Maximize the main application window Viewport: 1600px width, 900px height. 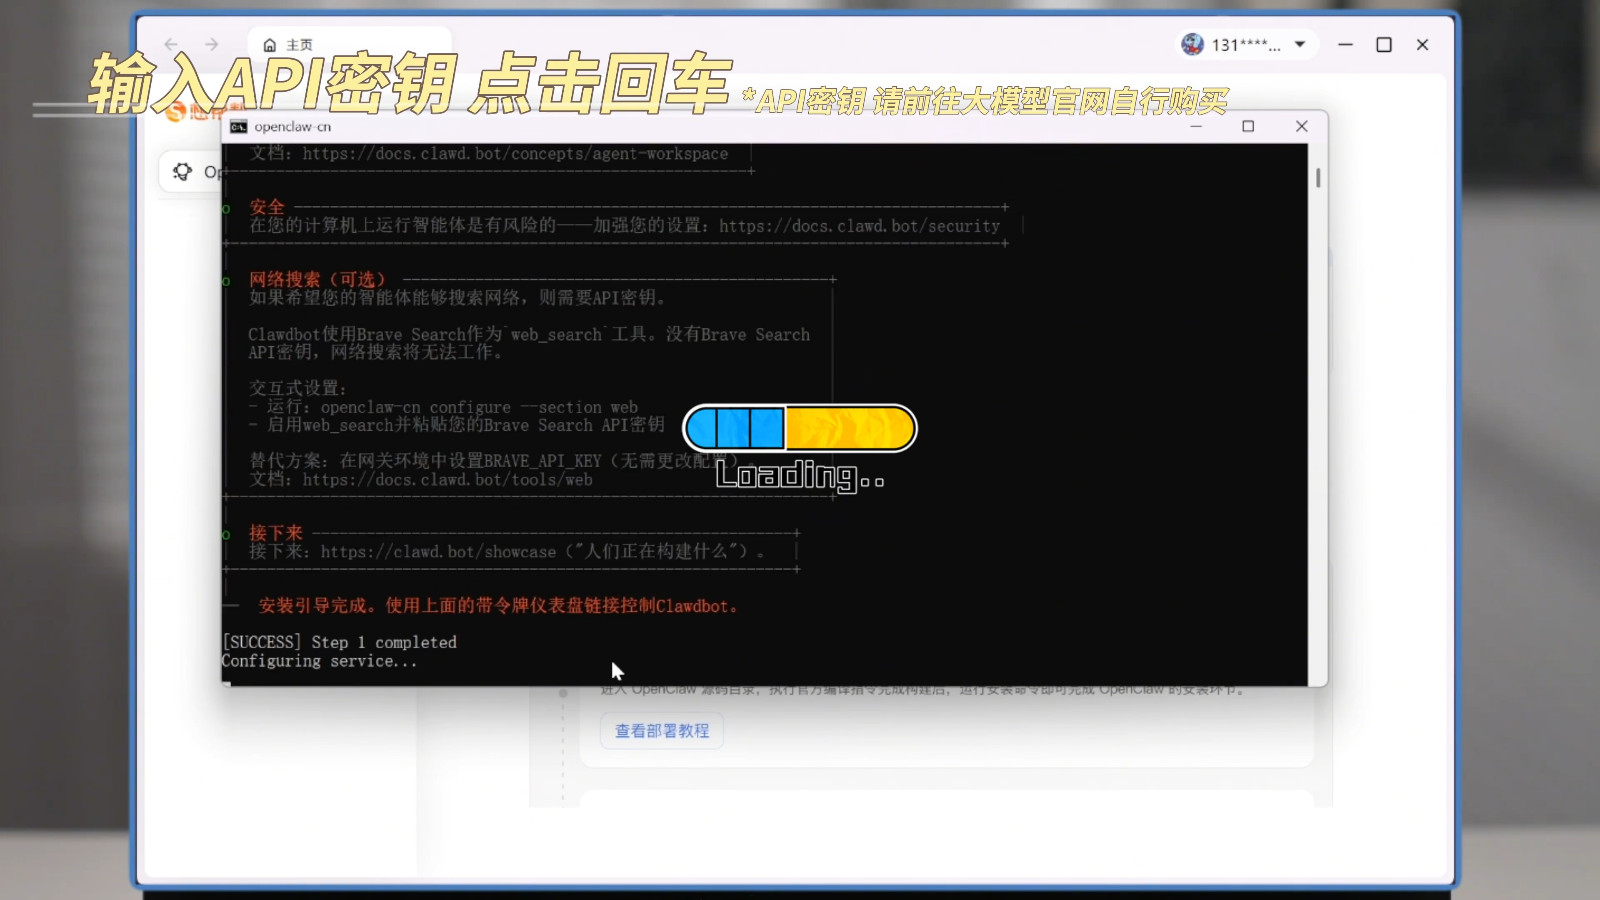tap(1384, 45)
